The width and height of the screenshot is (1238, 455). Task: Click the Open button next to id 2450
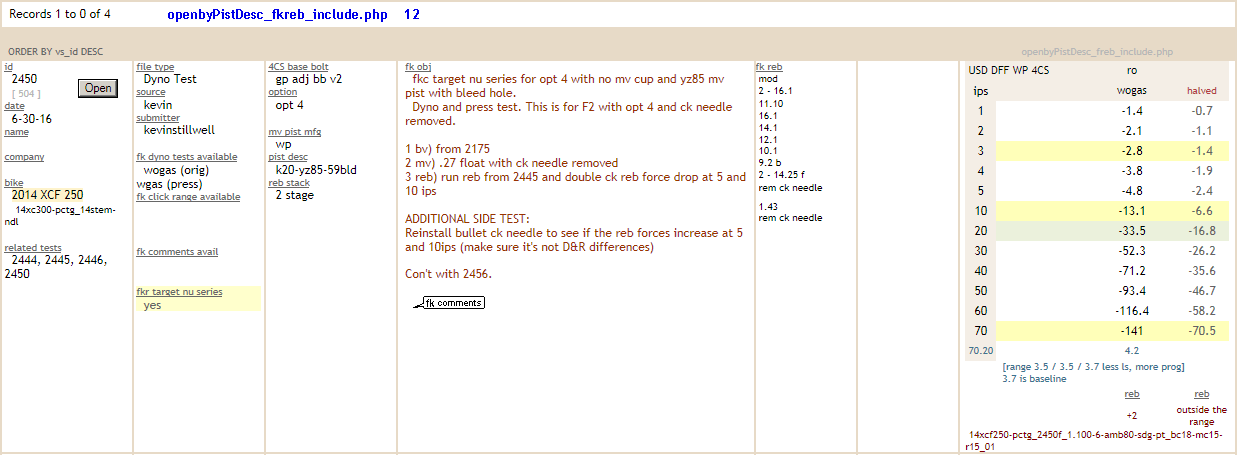point(98,88)
